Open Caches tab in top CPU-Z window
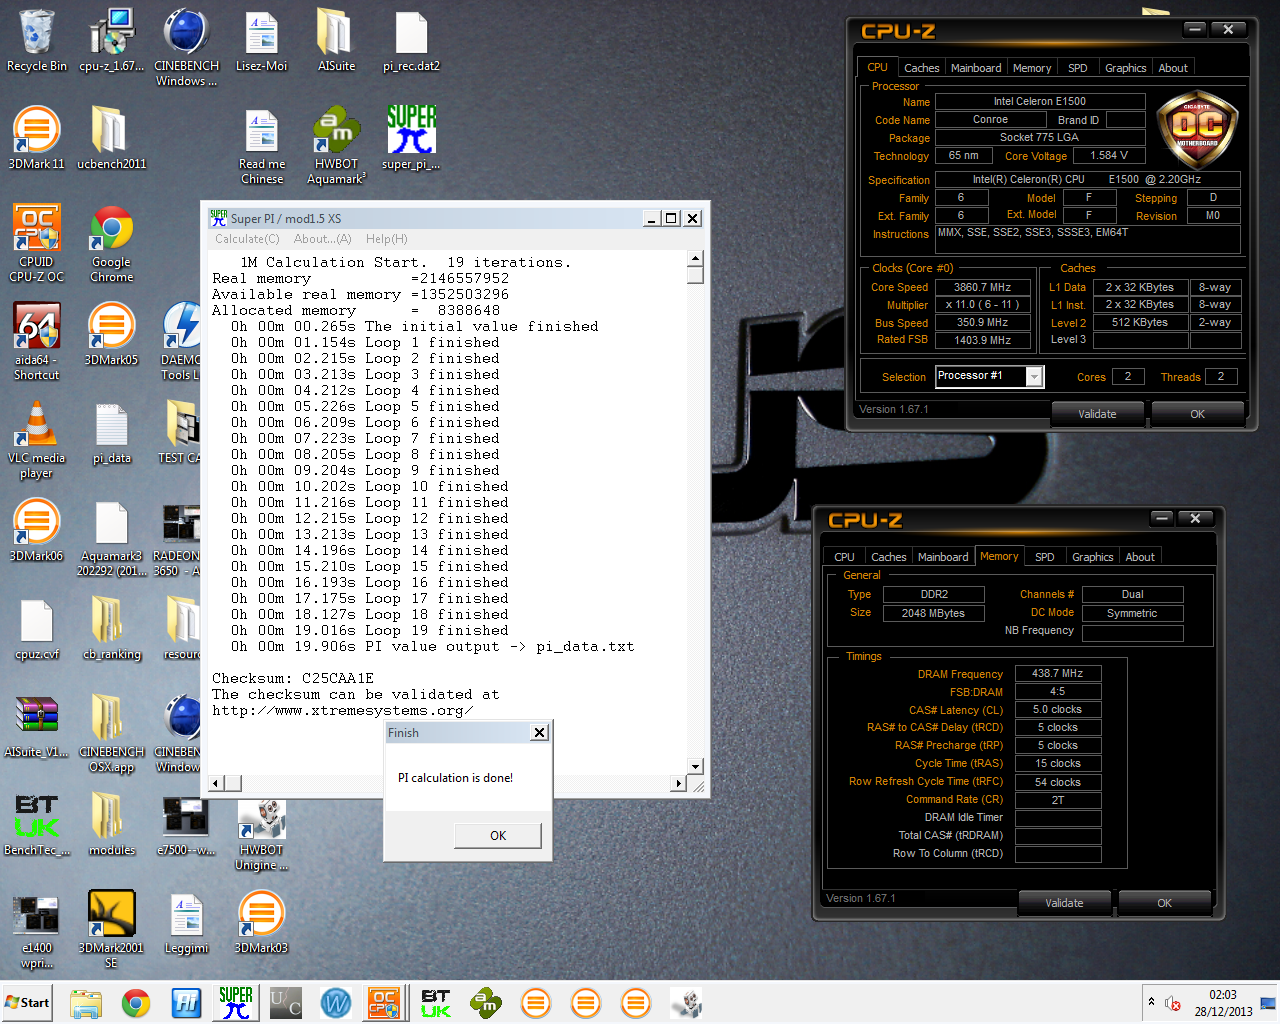Viewport: 1280px width, 1024px height. (x=921, y=68)
